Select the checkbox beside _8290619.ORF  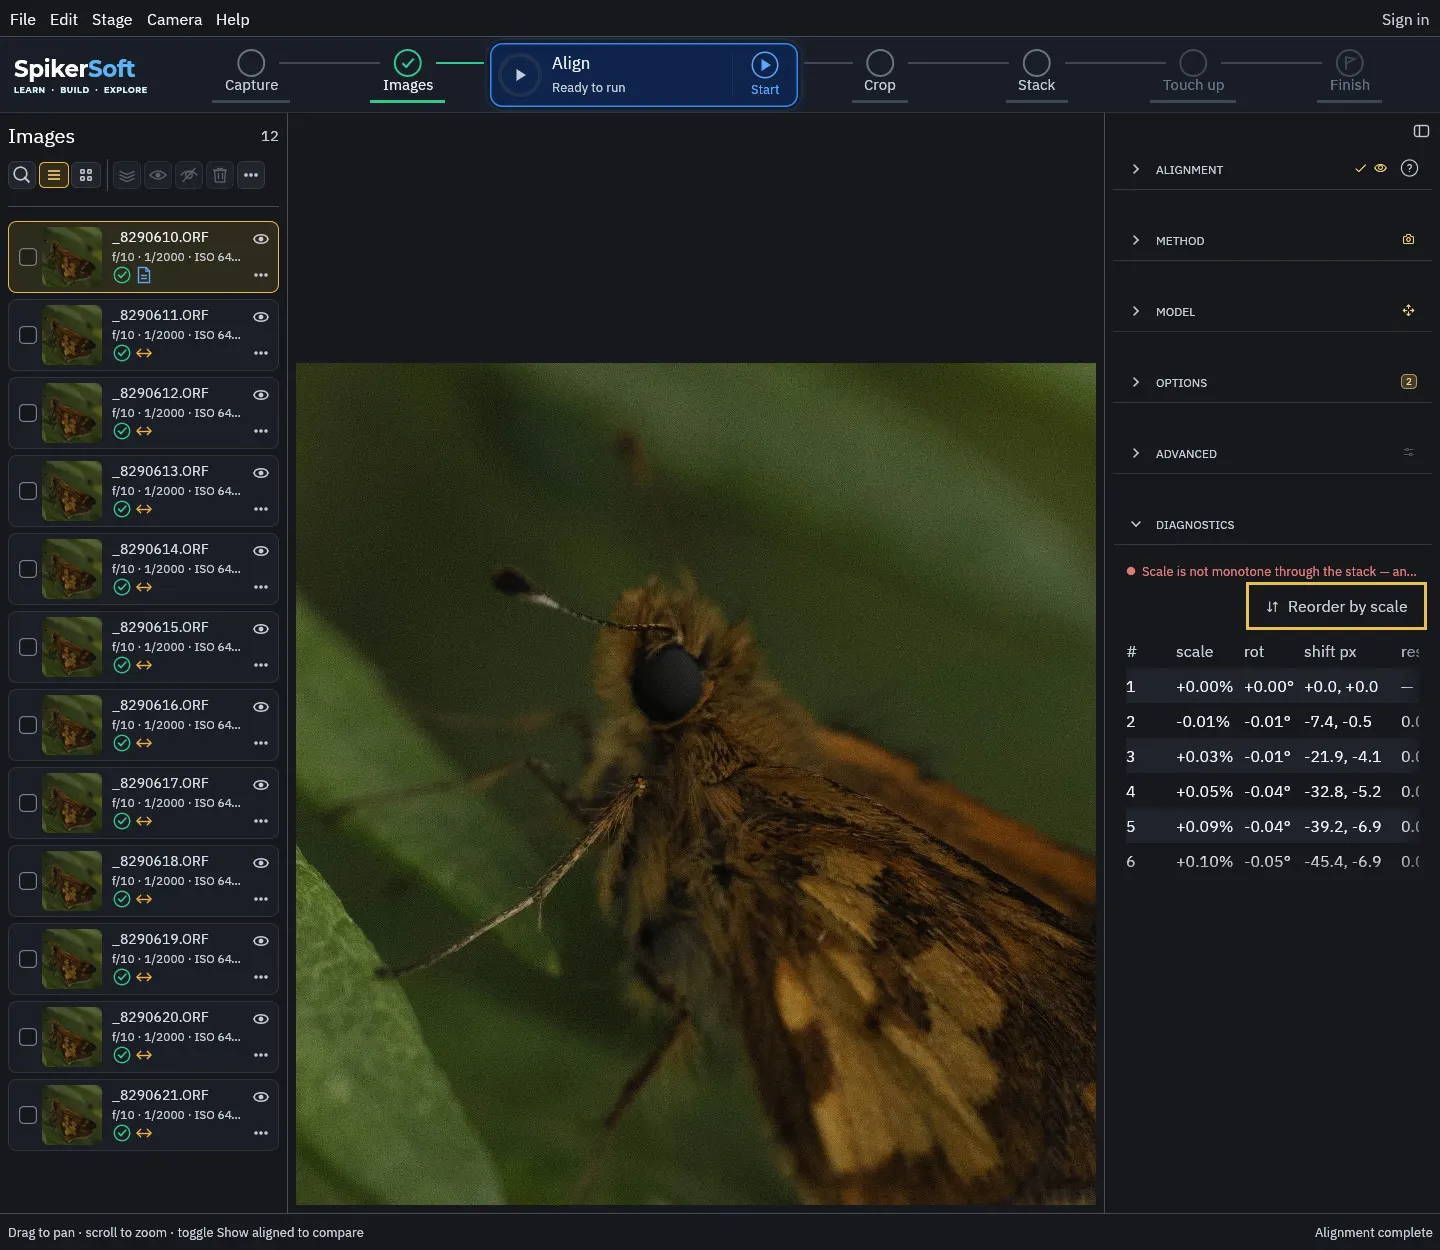pyautogui.click(x=28, y=959)
